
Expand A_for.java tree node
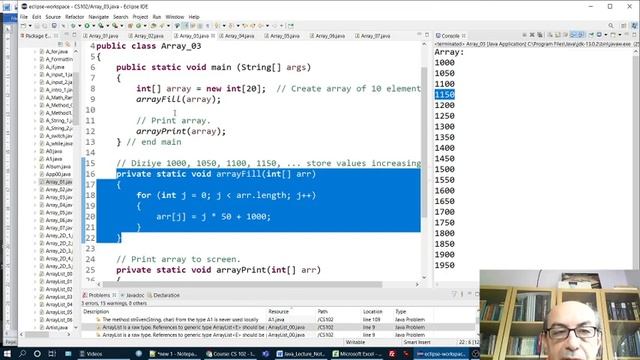pyautogui.click(x=36, y=52)
